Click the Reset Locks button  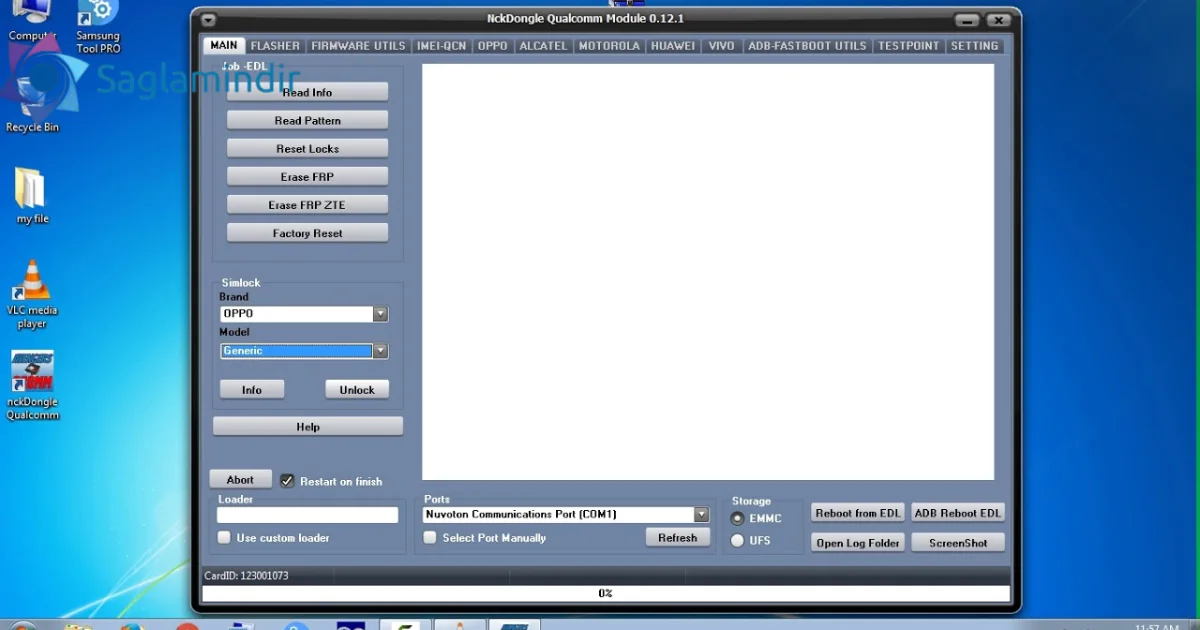click(307, 148)
